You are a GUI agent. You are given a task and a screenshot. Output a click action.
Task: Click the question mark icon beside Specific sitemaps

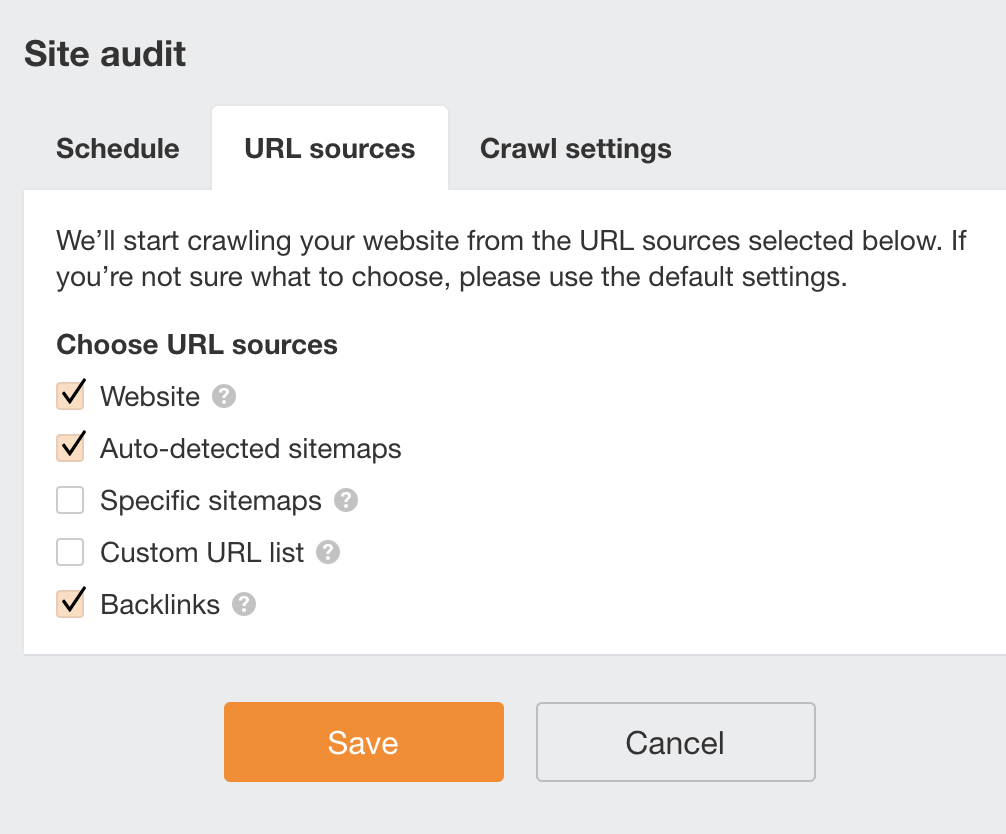(346, 500)
